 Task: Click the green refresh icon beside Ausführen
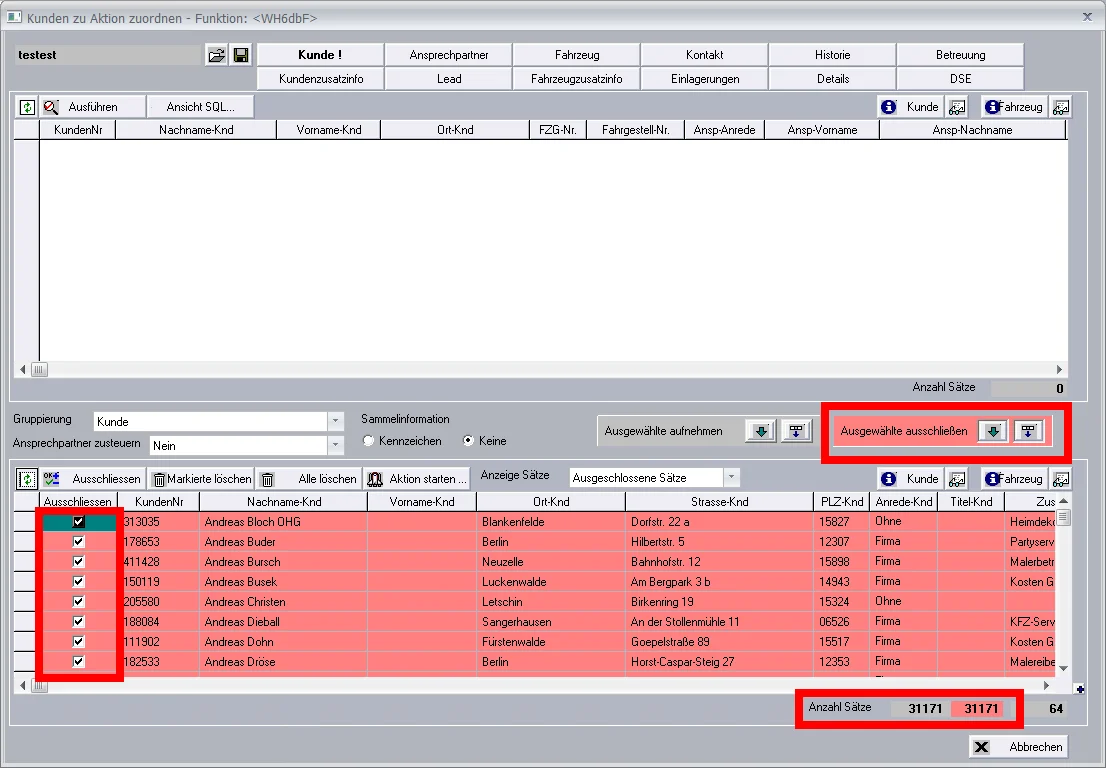(x=27, y=107)
